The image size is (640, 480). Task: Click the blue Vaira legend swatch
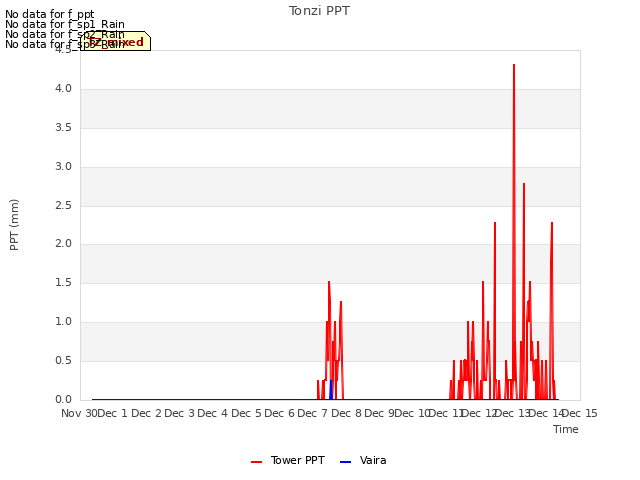pos(345,462)
